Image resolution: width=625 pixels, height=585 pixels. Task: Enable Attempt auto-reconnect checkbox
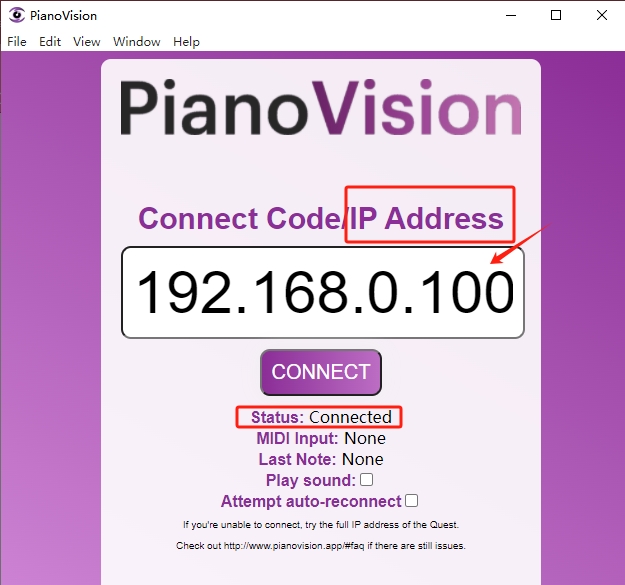click(411, 501)
